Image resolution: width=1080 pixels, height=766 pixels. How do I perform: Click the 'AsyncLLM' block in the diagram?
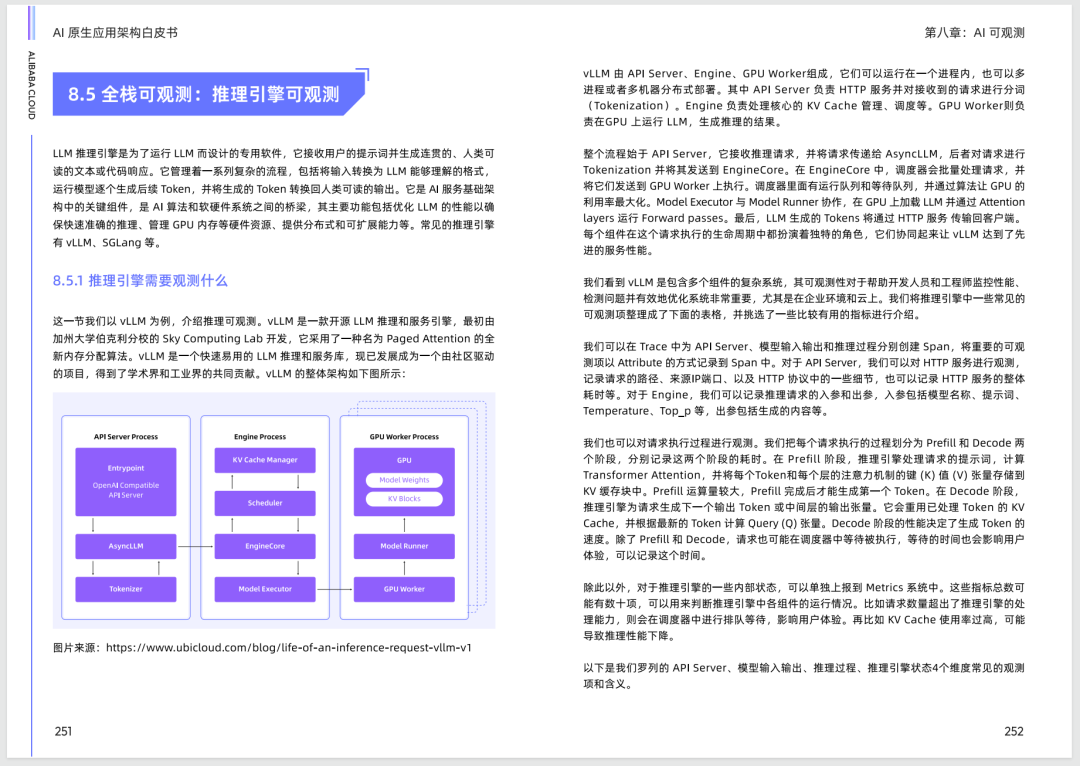(x=125, y=546)
